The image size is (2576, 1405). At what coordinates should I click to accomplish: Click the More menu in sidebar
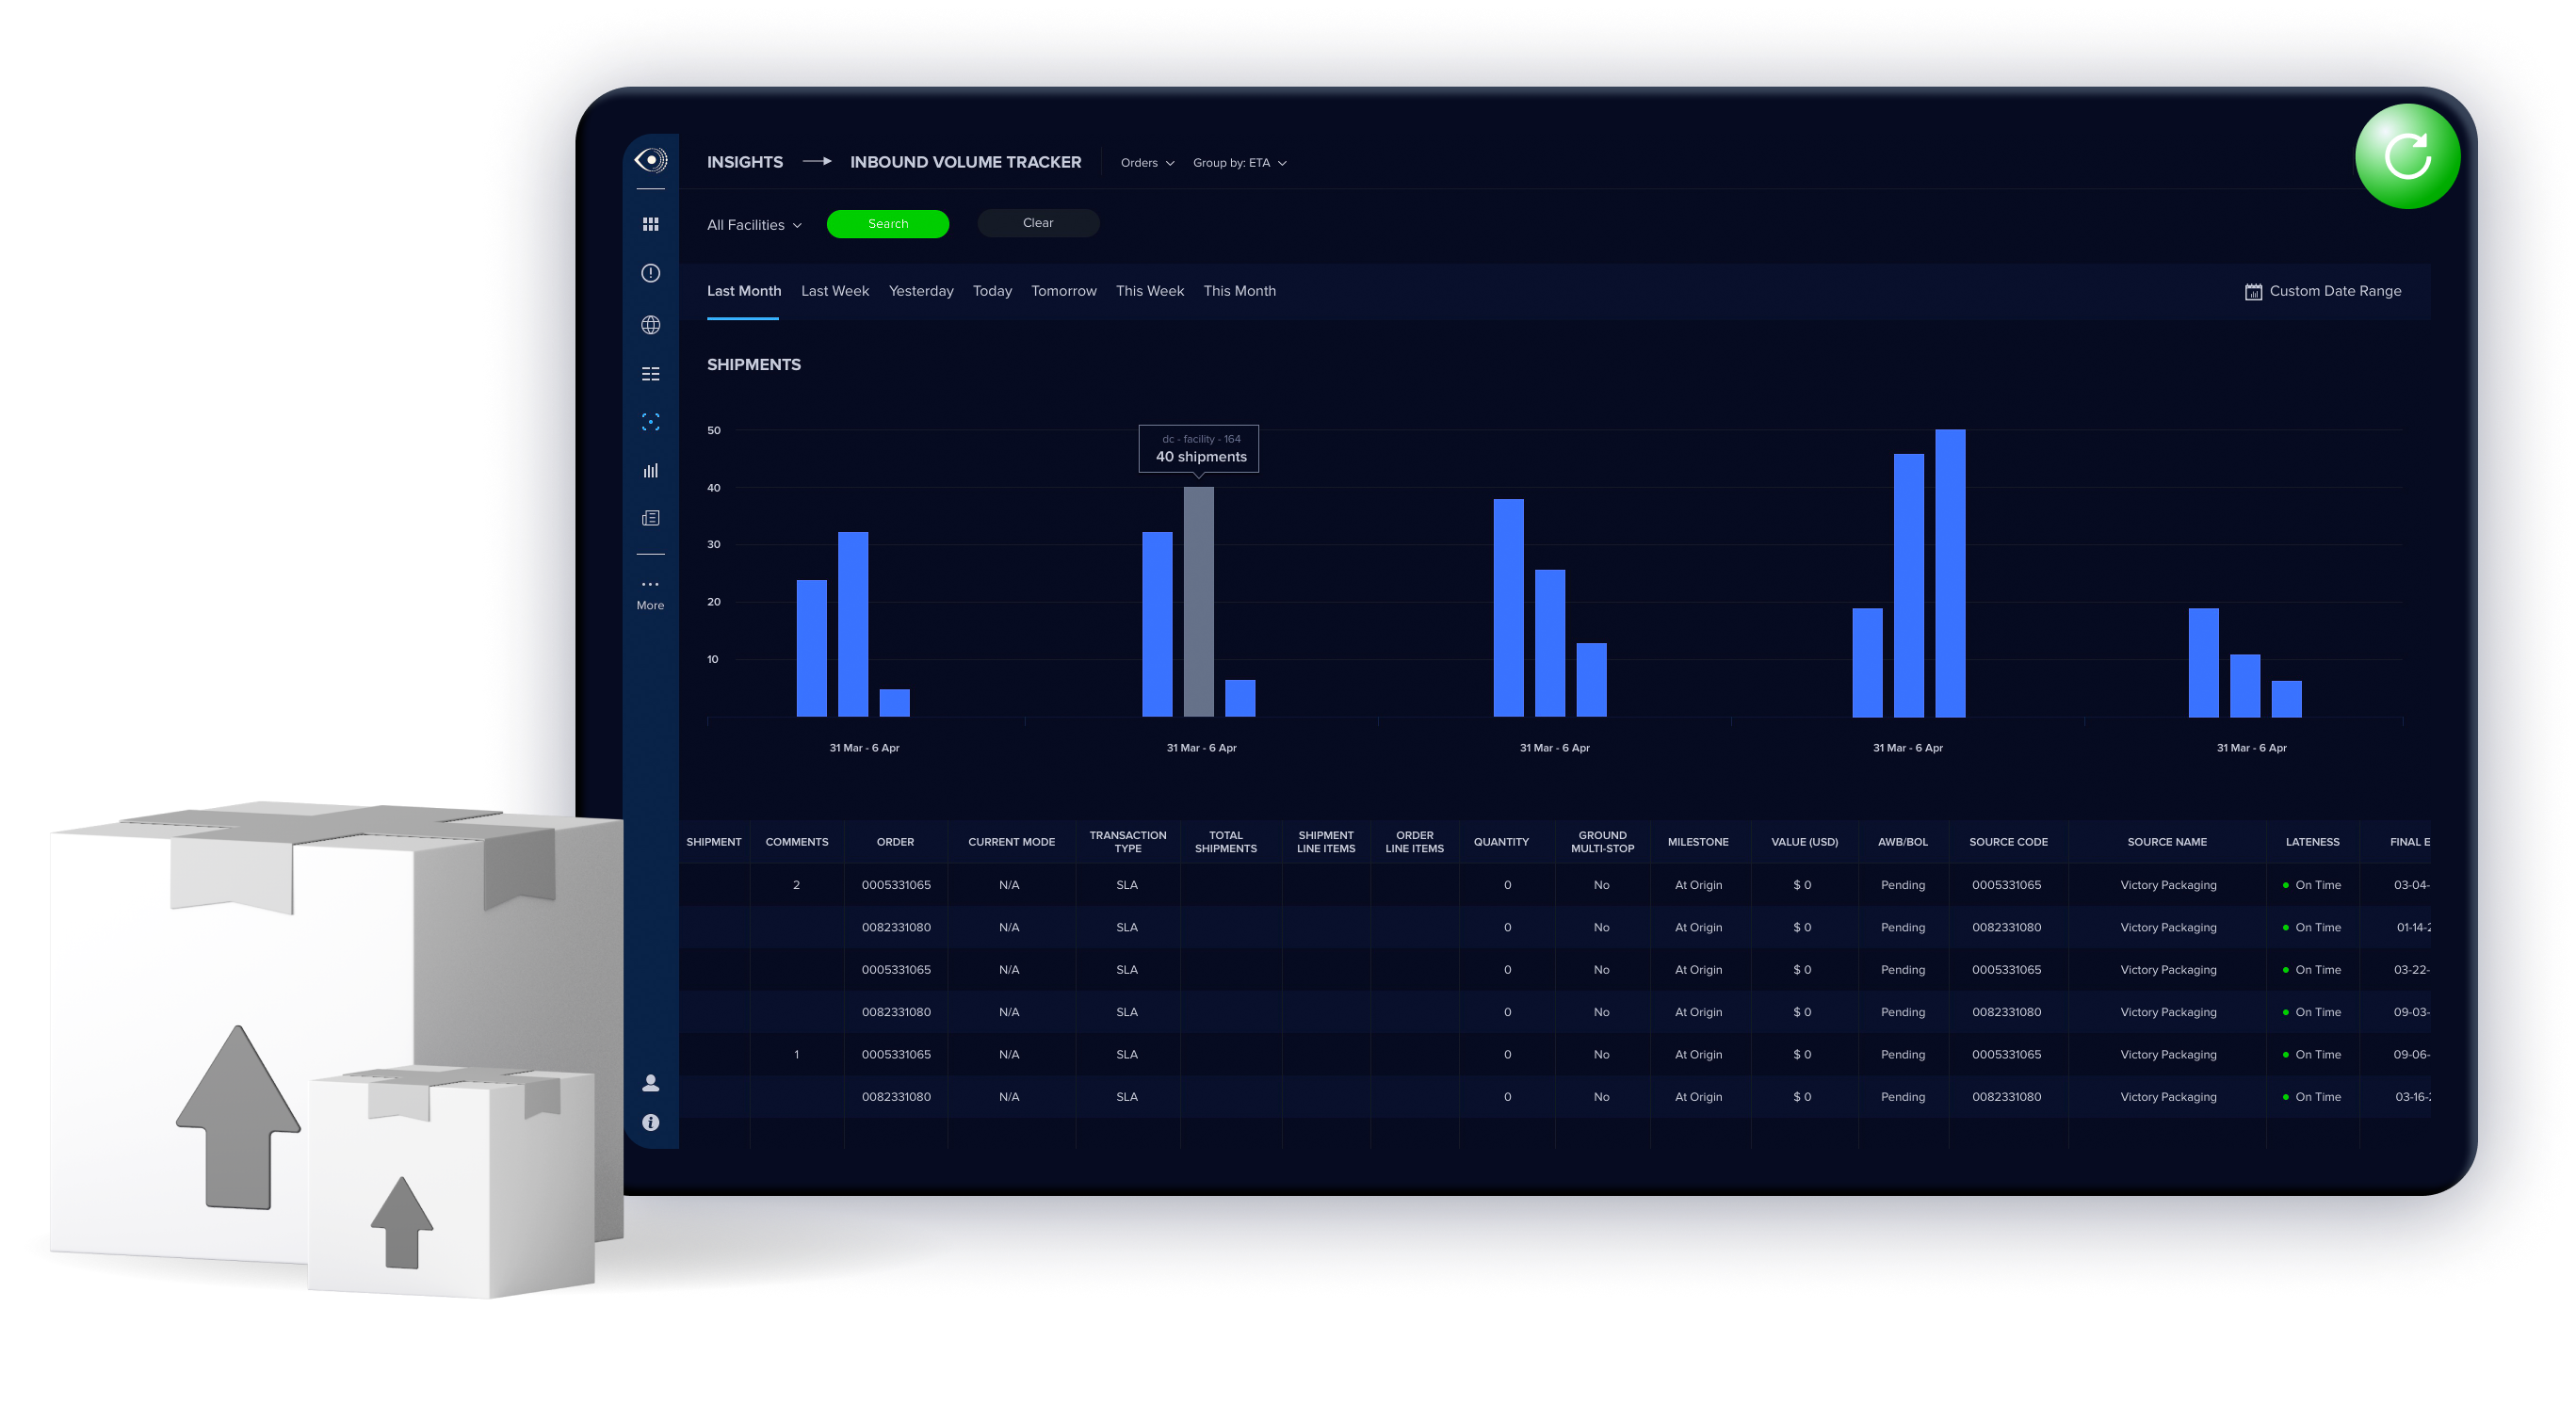pyautogui.click(x=650, y=593)
